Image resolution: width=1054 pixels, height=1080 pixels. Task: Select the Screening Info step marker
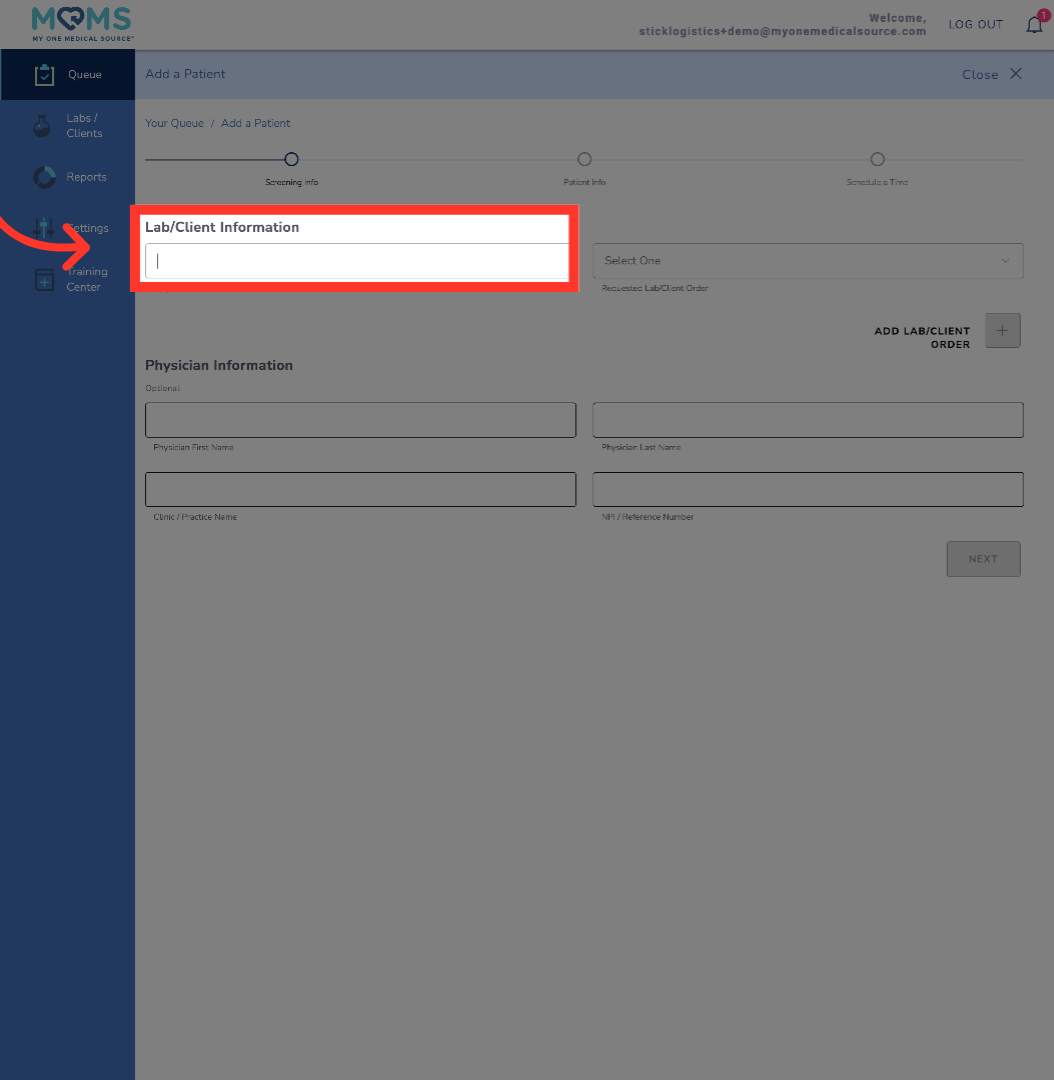tap(291, 159)
